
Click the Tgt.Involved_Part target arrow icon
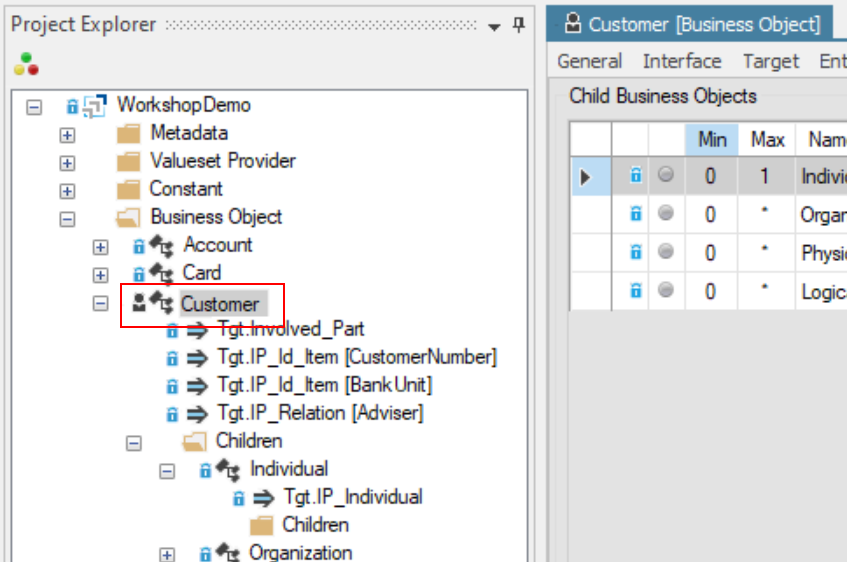[x=196, y=330]
